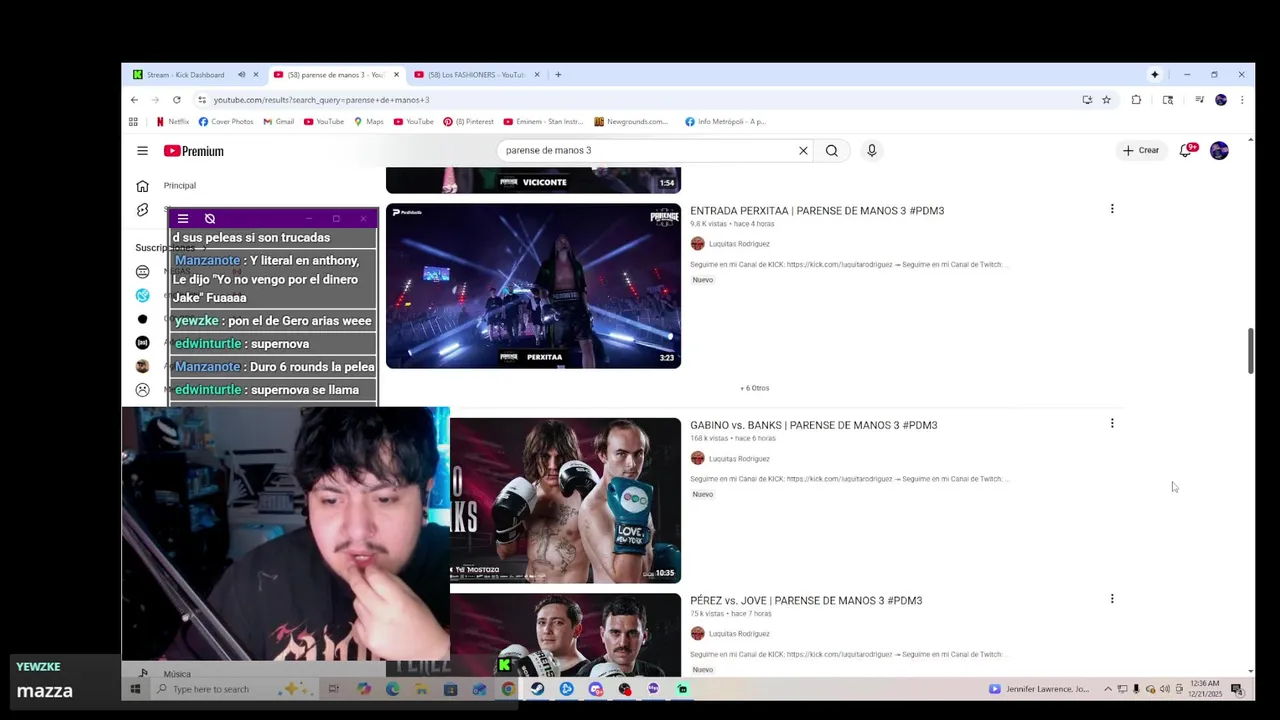Open the GABINO vs. BANKS thumbnail
Viewport: 1280px width, 720px height.
pyautogui.click(x=565, y=500)
